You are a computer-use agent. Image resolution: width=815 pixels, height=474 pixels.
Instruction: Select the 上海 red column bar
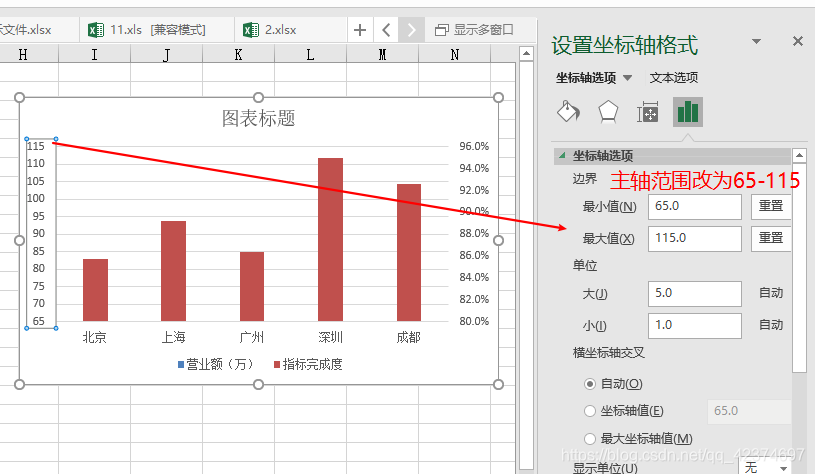(174, 271)
